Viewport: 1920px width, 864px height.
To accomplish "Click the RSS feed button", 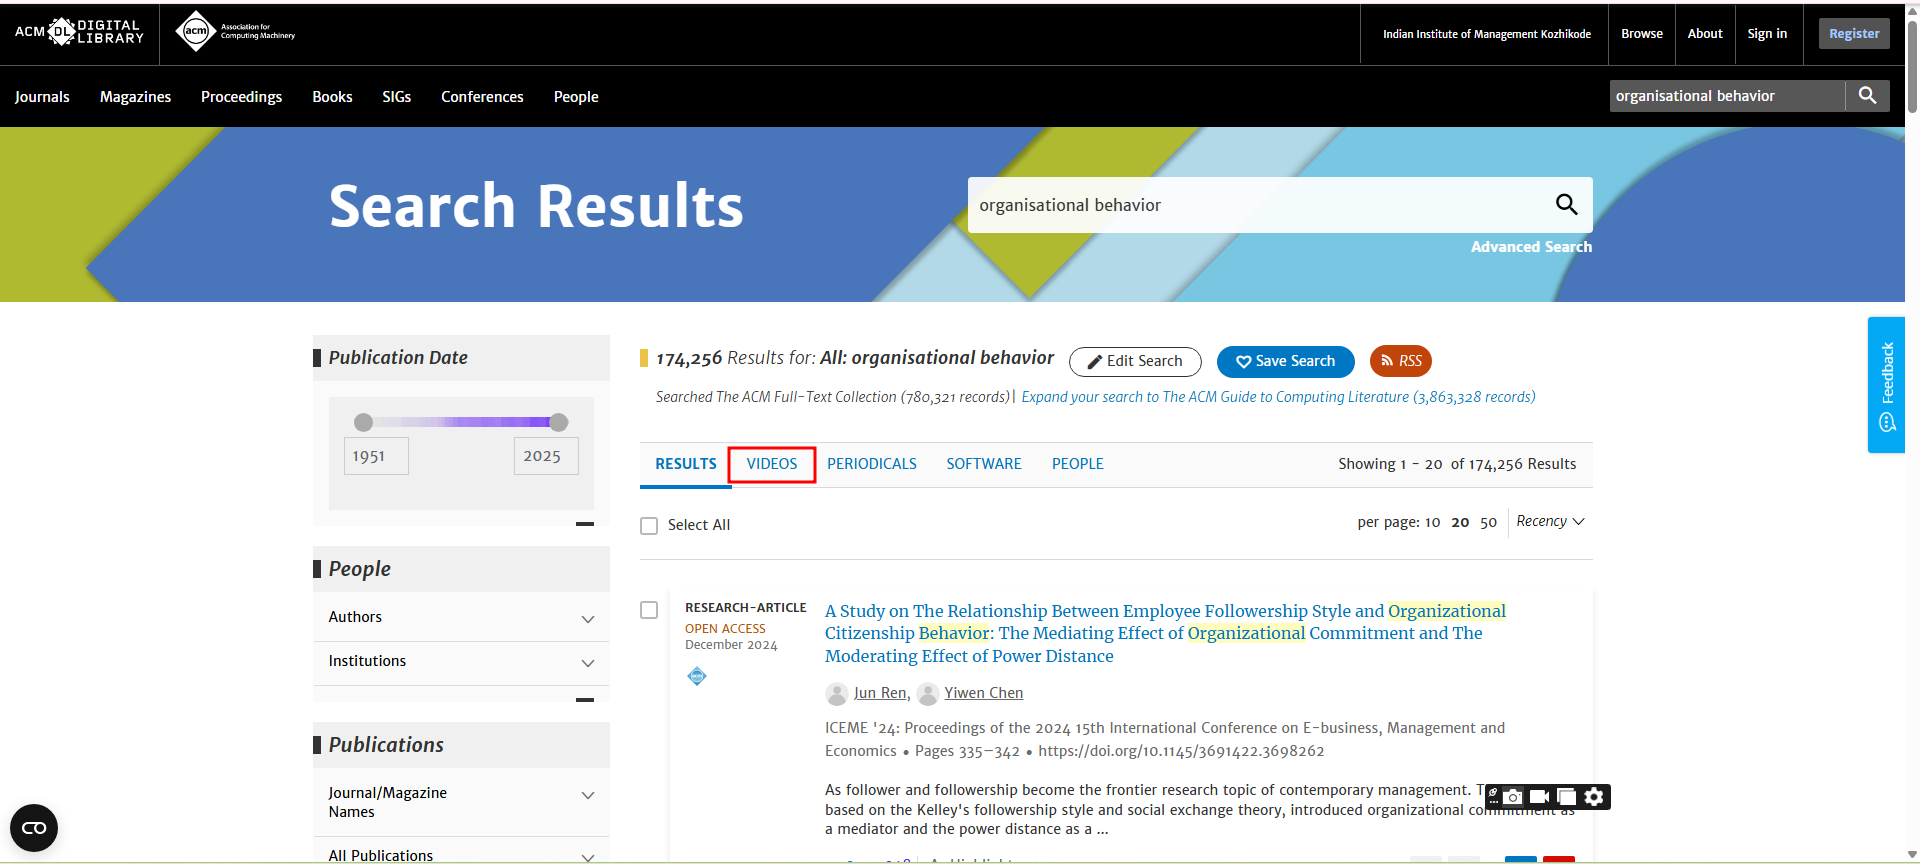I will pyautogui.click(x=1400, y=361).
